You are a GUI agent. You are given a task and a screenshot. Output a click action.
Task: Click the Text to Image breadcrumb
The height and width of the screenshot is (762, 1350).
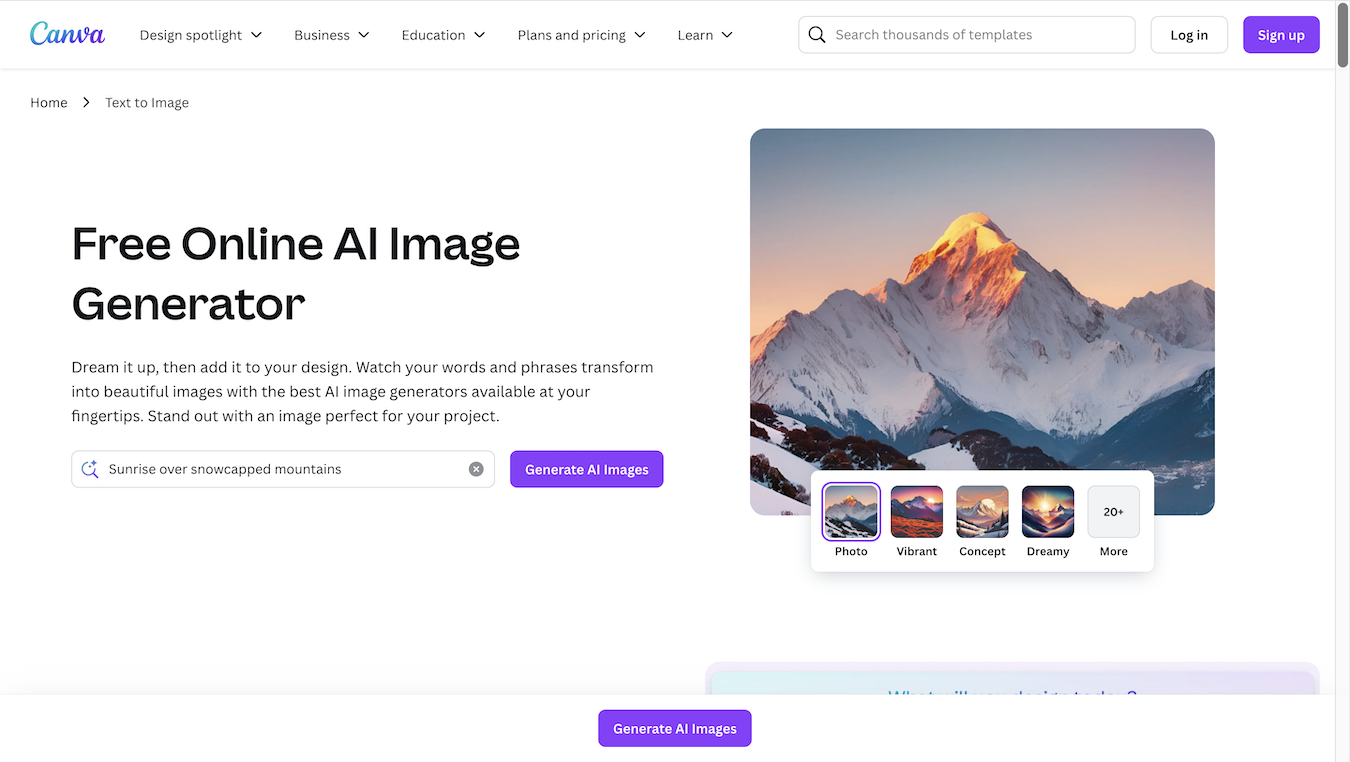tap(147, 102)
